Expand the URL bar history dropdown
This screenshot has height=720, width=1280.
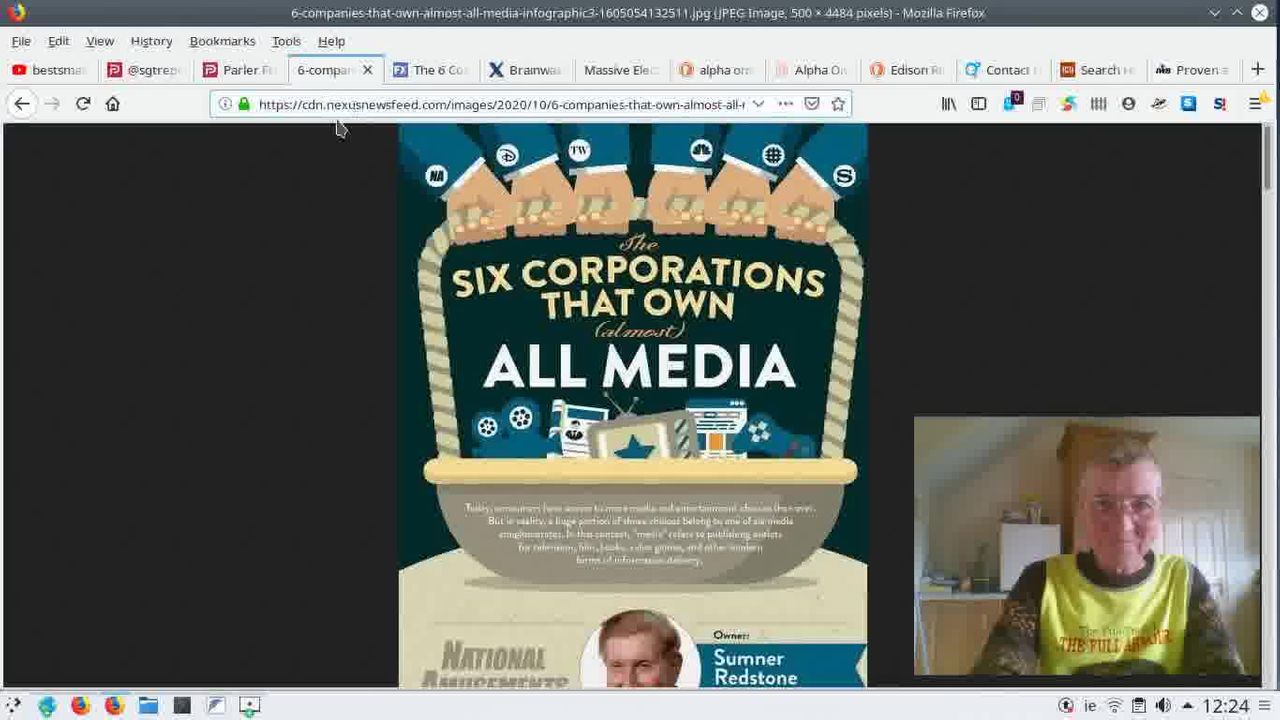[759, 104]
